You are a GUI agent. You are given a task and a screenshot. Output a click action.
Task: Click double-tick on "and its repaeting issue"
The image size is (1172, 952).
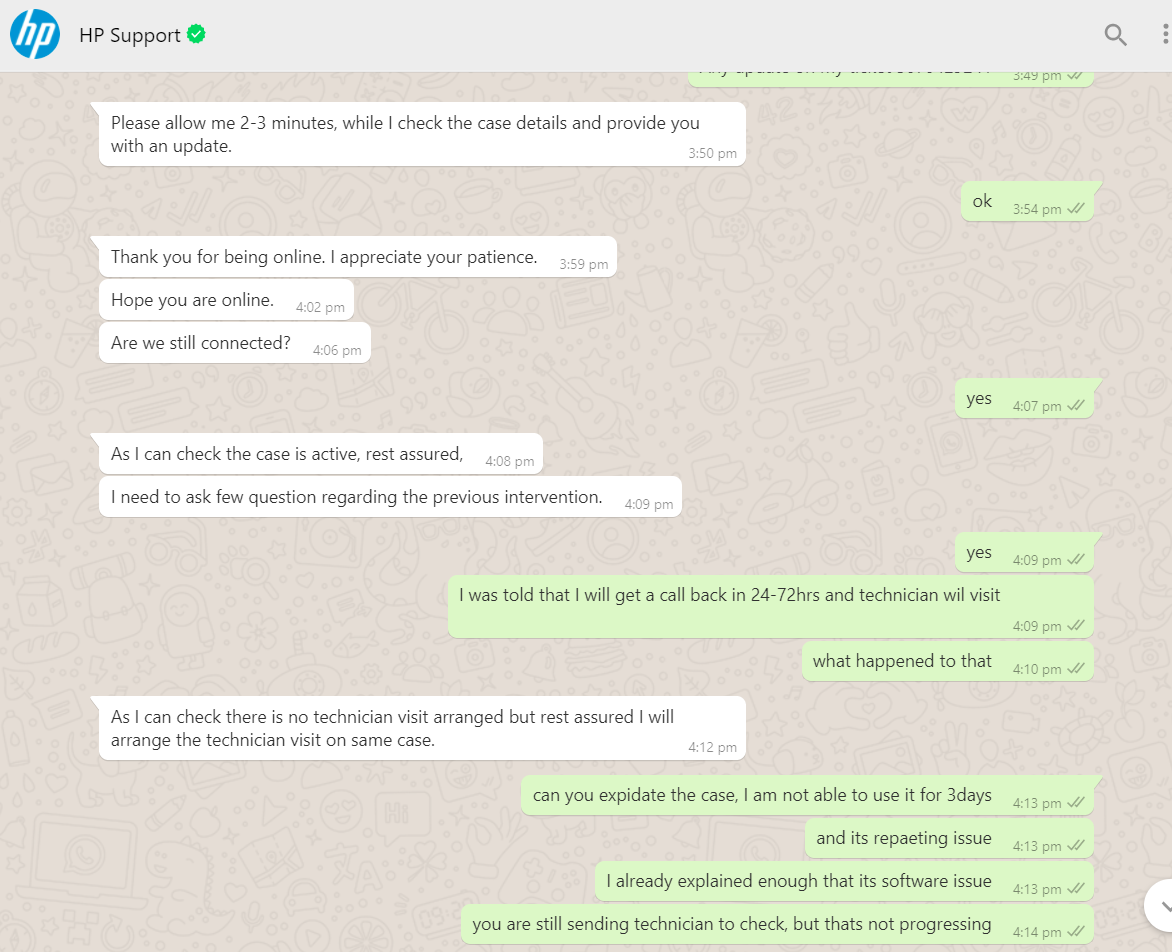(x=1076, y=846)
